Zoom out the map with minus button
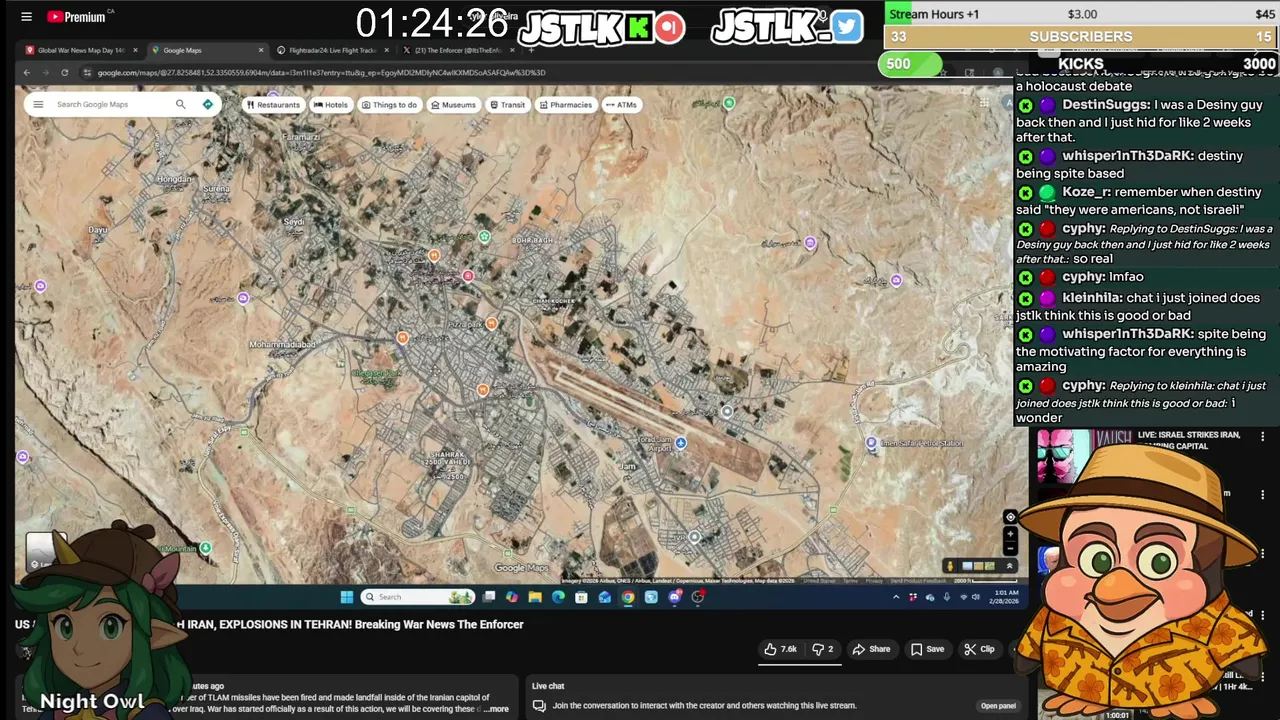The width and height of the screenshot is (1280, 720). (1010, 548)
